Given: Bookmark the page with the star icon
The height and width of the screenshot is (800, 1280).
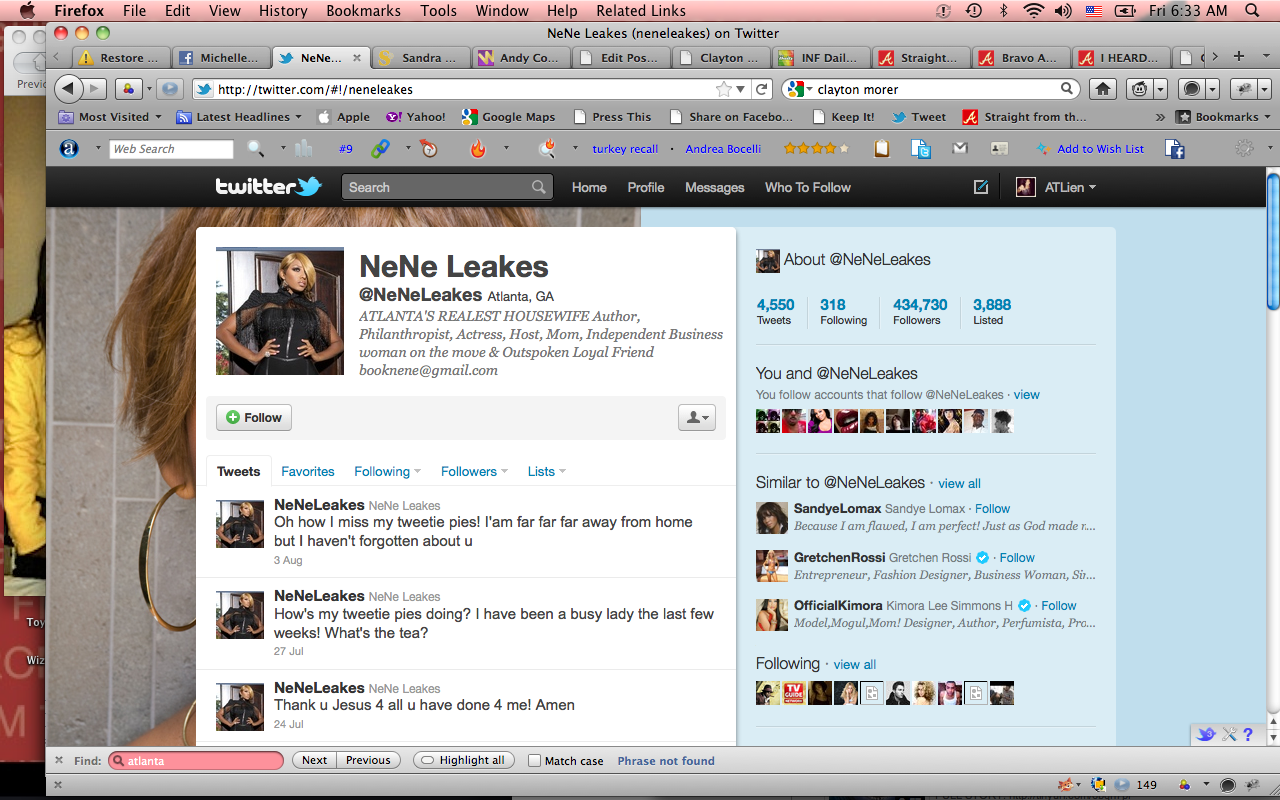Looking at the screenshot, I should tap(723, 89).
